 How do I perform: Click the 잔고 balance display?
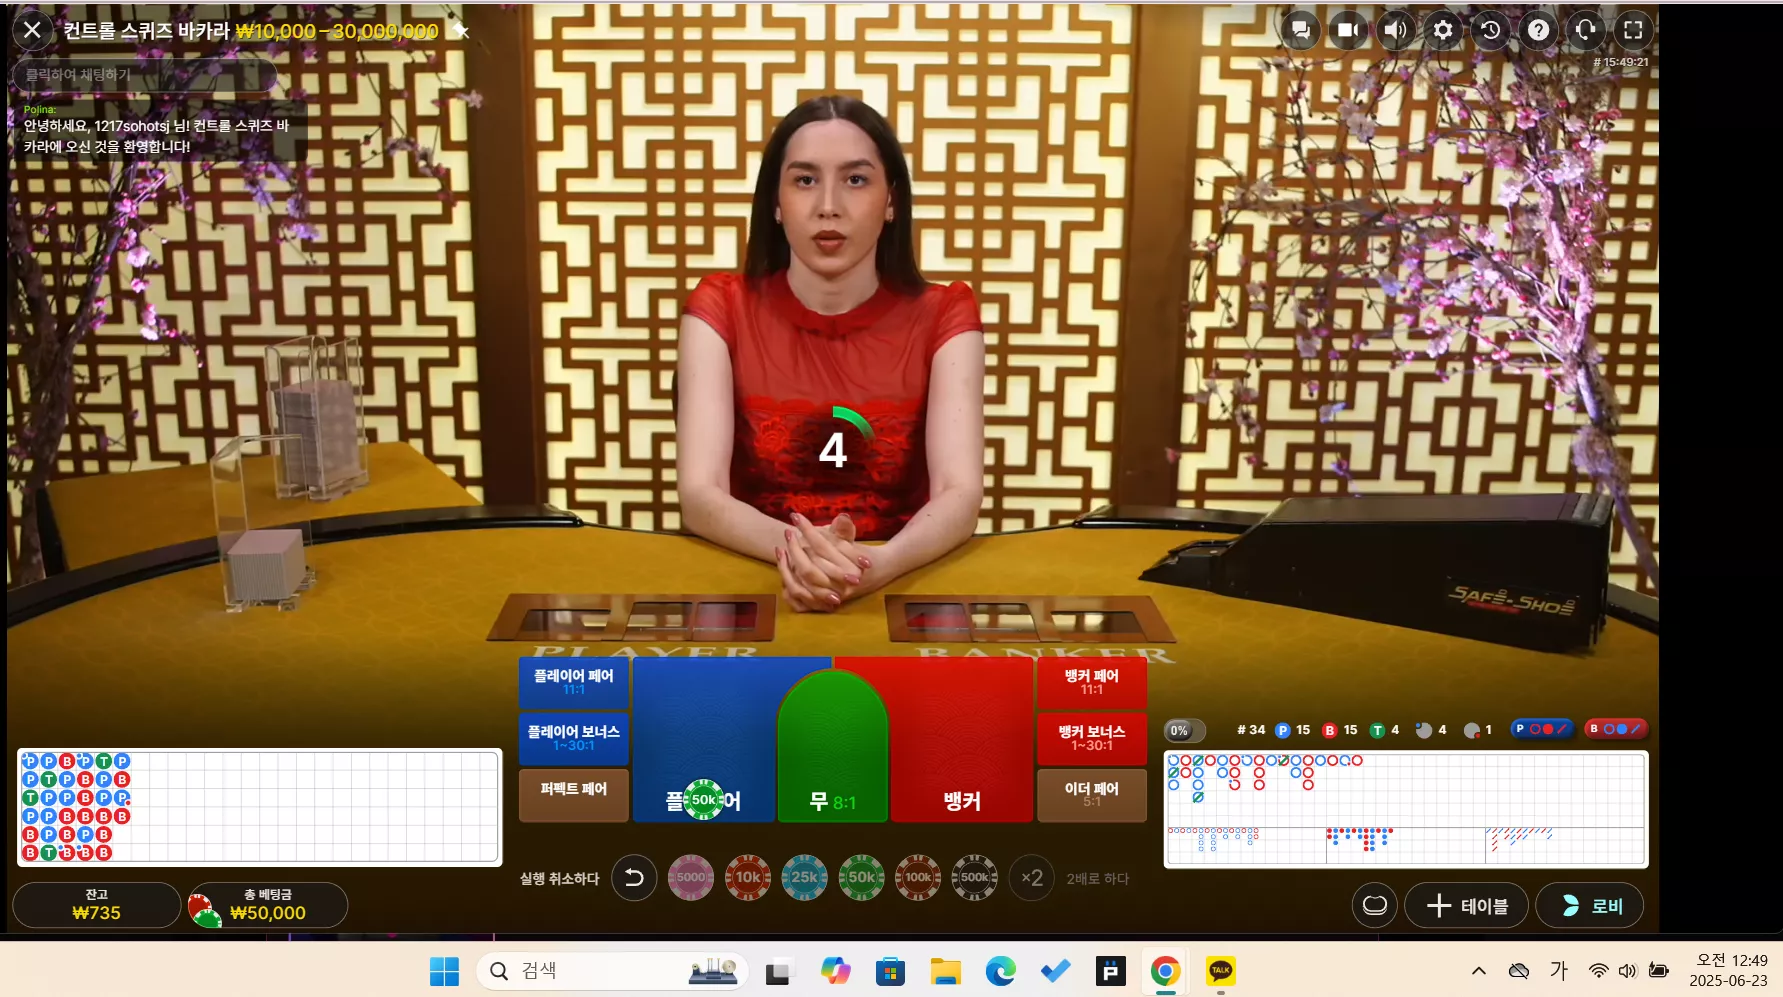(x=96, y=904)
